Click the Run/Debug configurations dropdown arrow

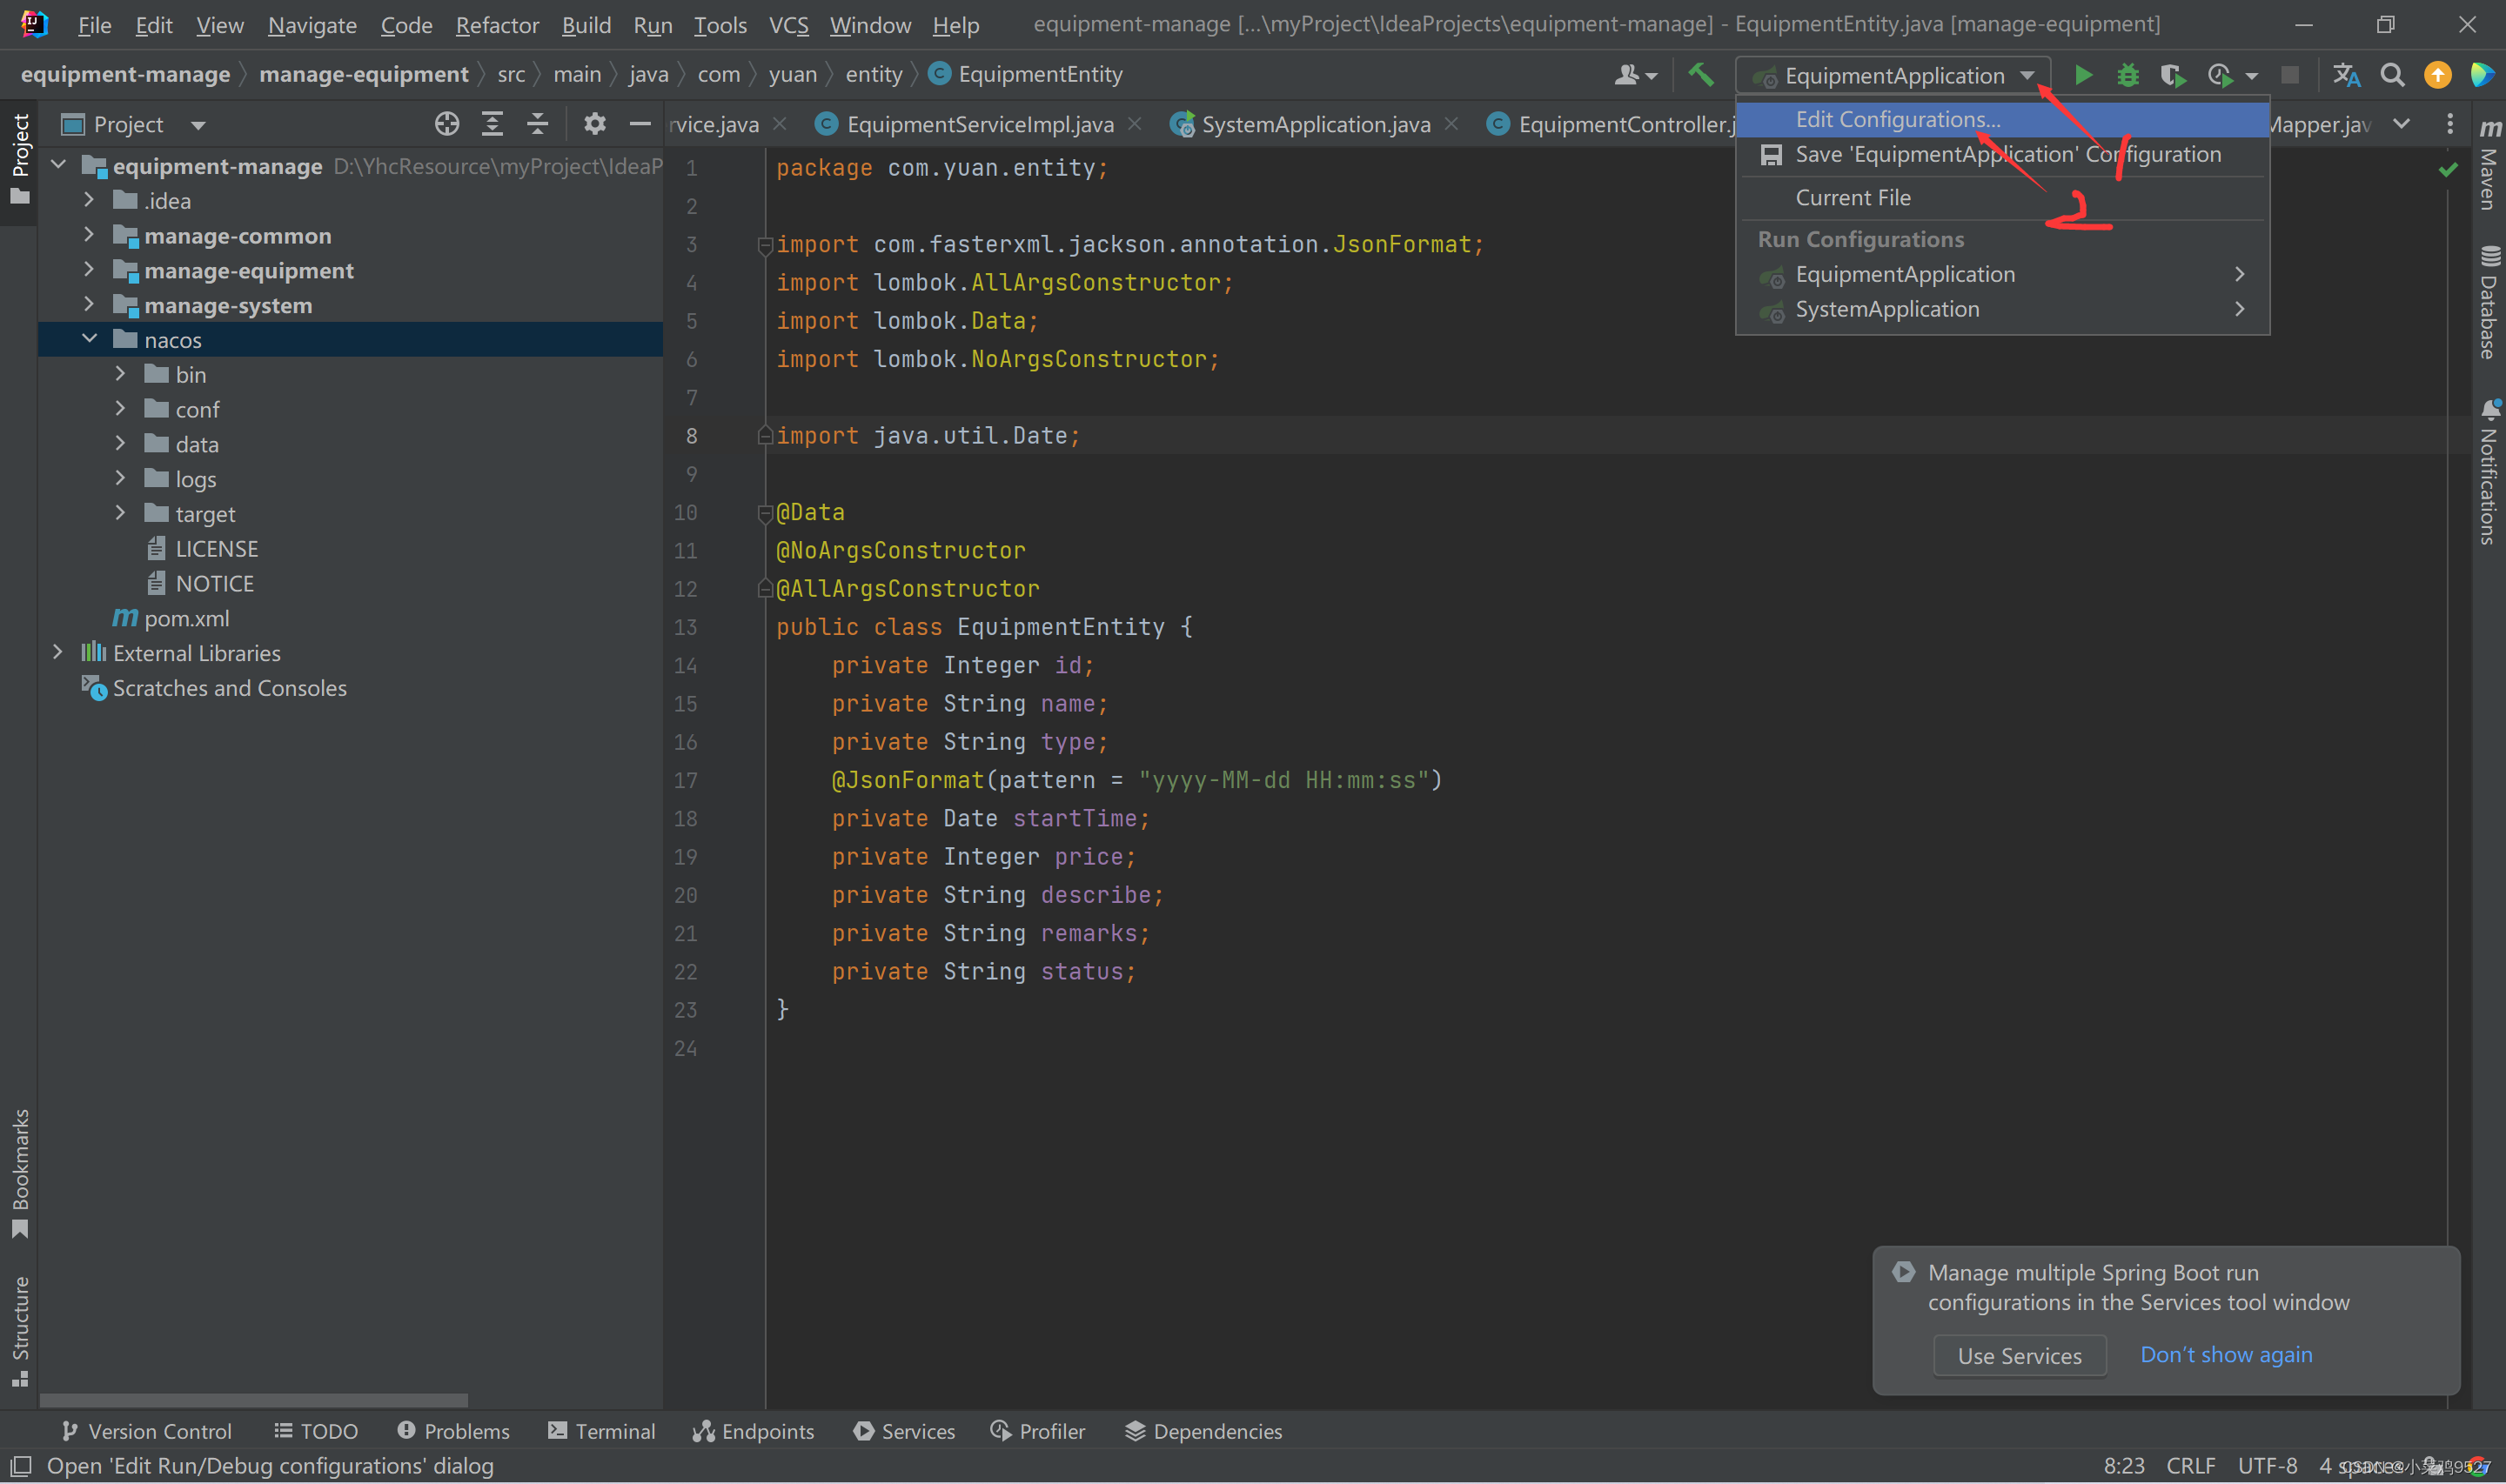pyautogui.click(x=2031, y=74)
